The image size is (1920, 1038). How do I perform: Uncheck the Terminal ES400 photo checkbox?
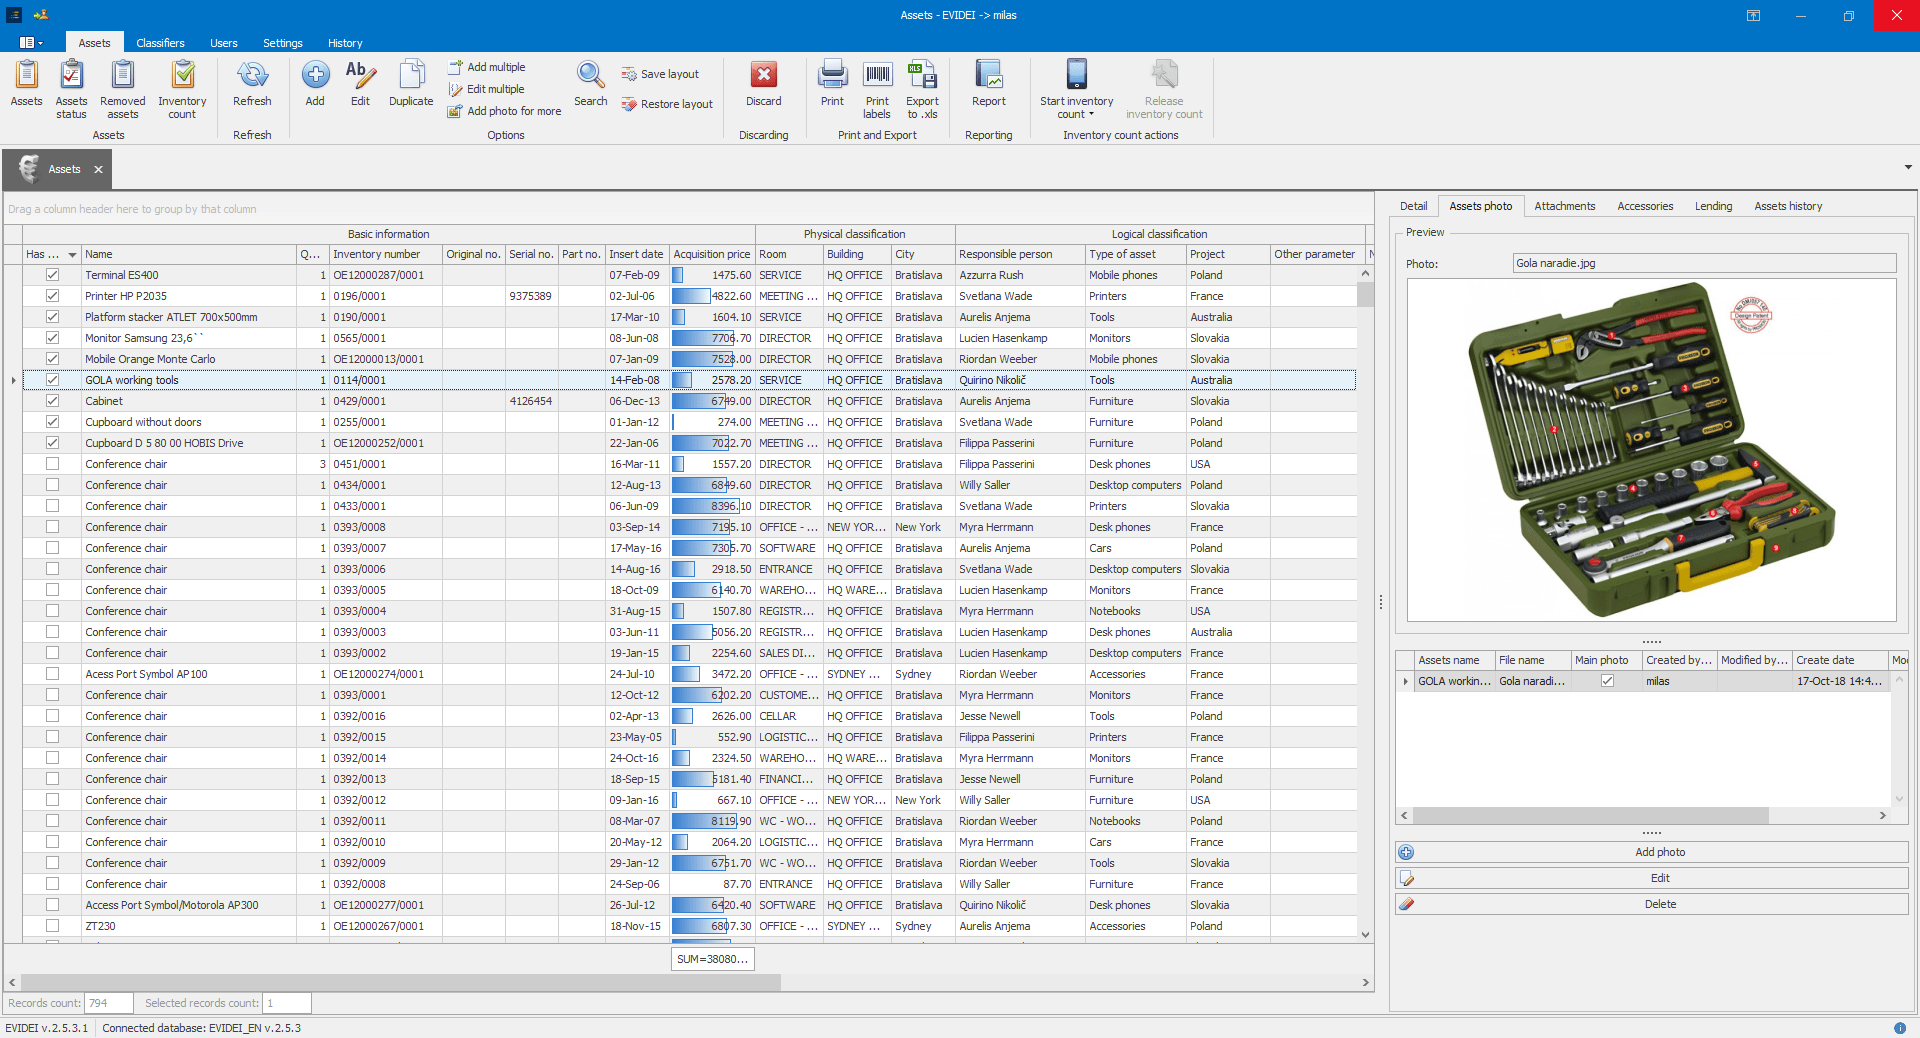(x=53, y=275)
